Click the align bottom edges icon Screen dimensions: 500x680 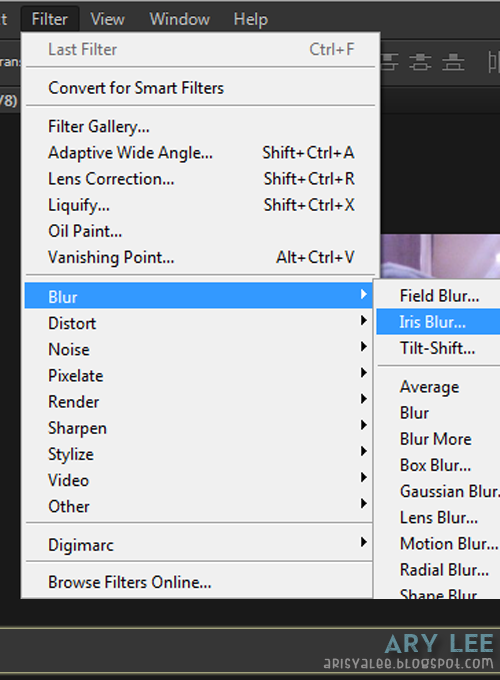coord(453,62)
